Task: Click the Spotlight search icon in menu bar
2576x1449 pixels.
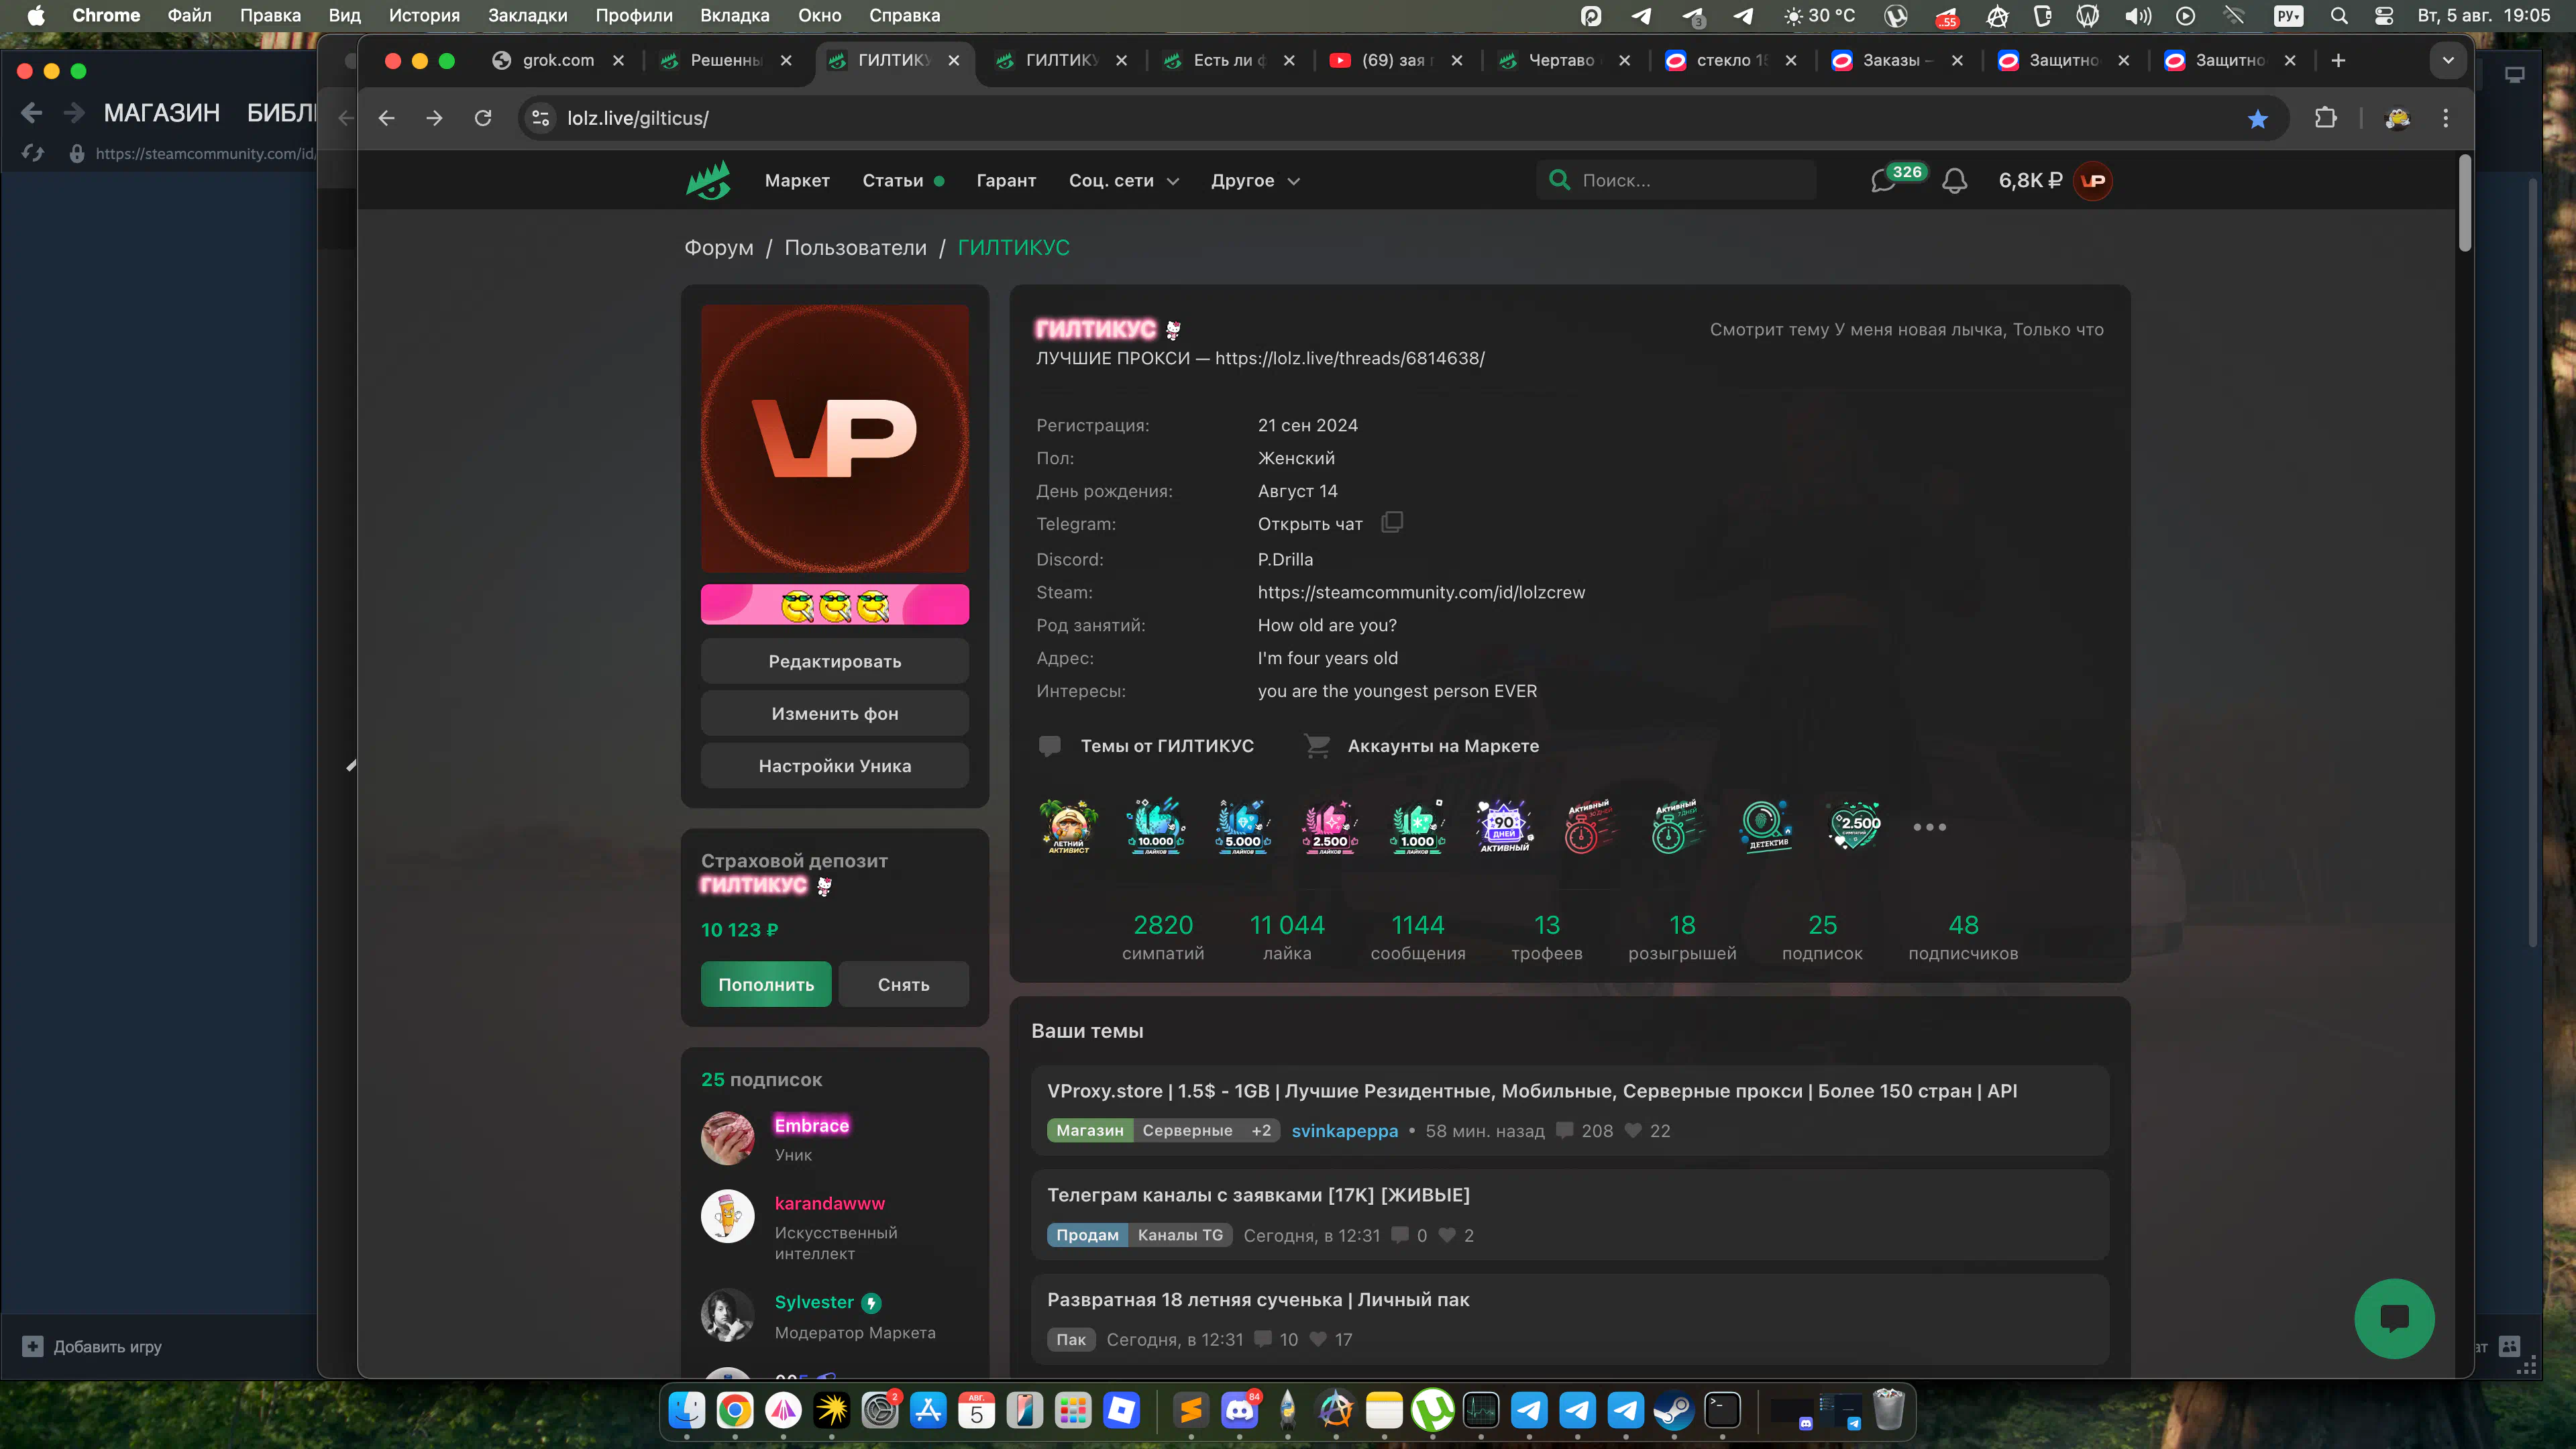Action: tap(2339, 15)
